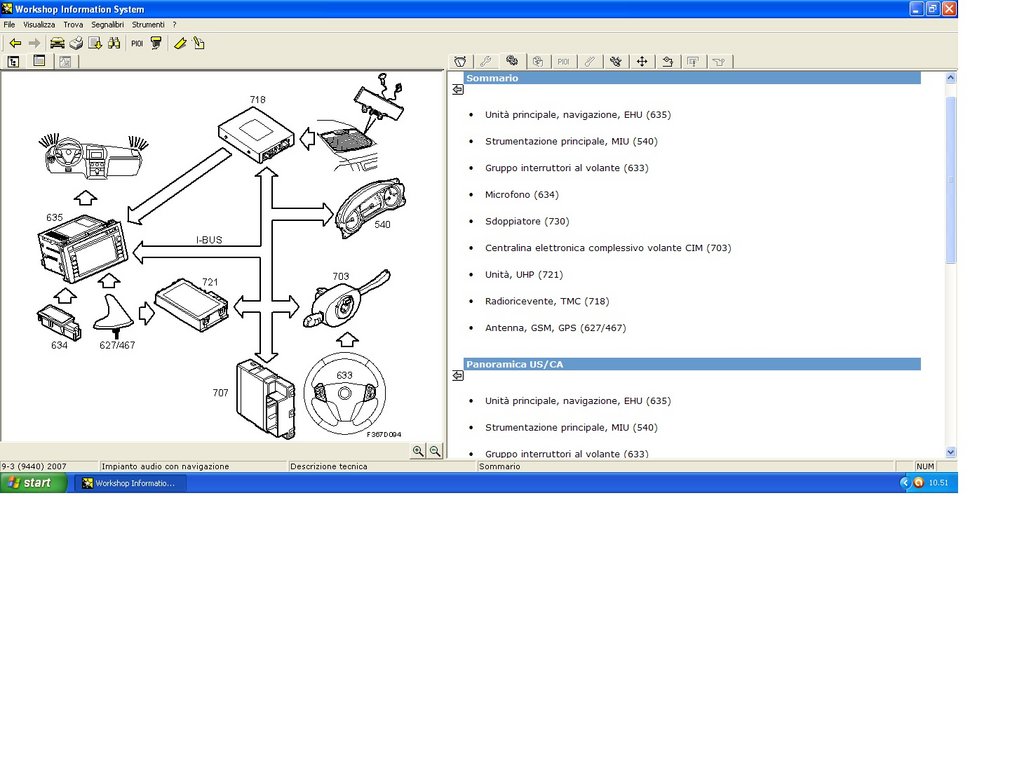
Task: Click the return icon below Sommario heading
Action: 458,89
